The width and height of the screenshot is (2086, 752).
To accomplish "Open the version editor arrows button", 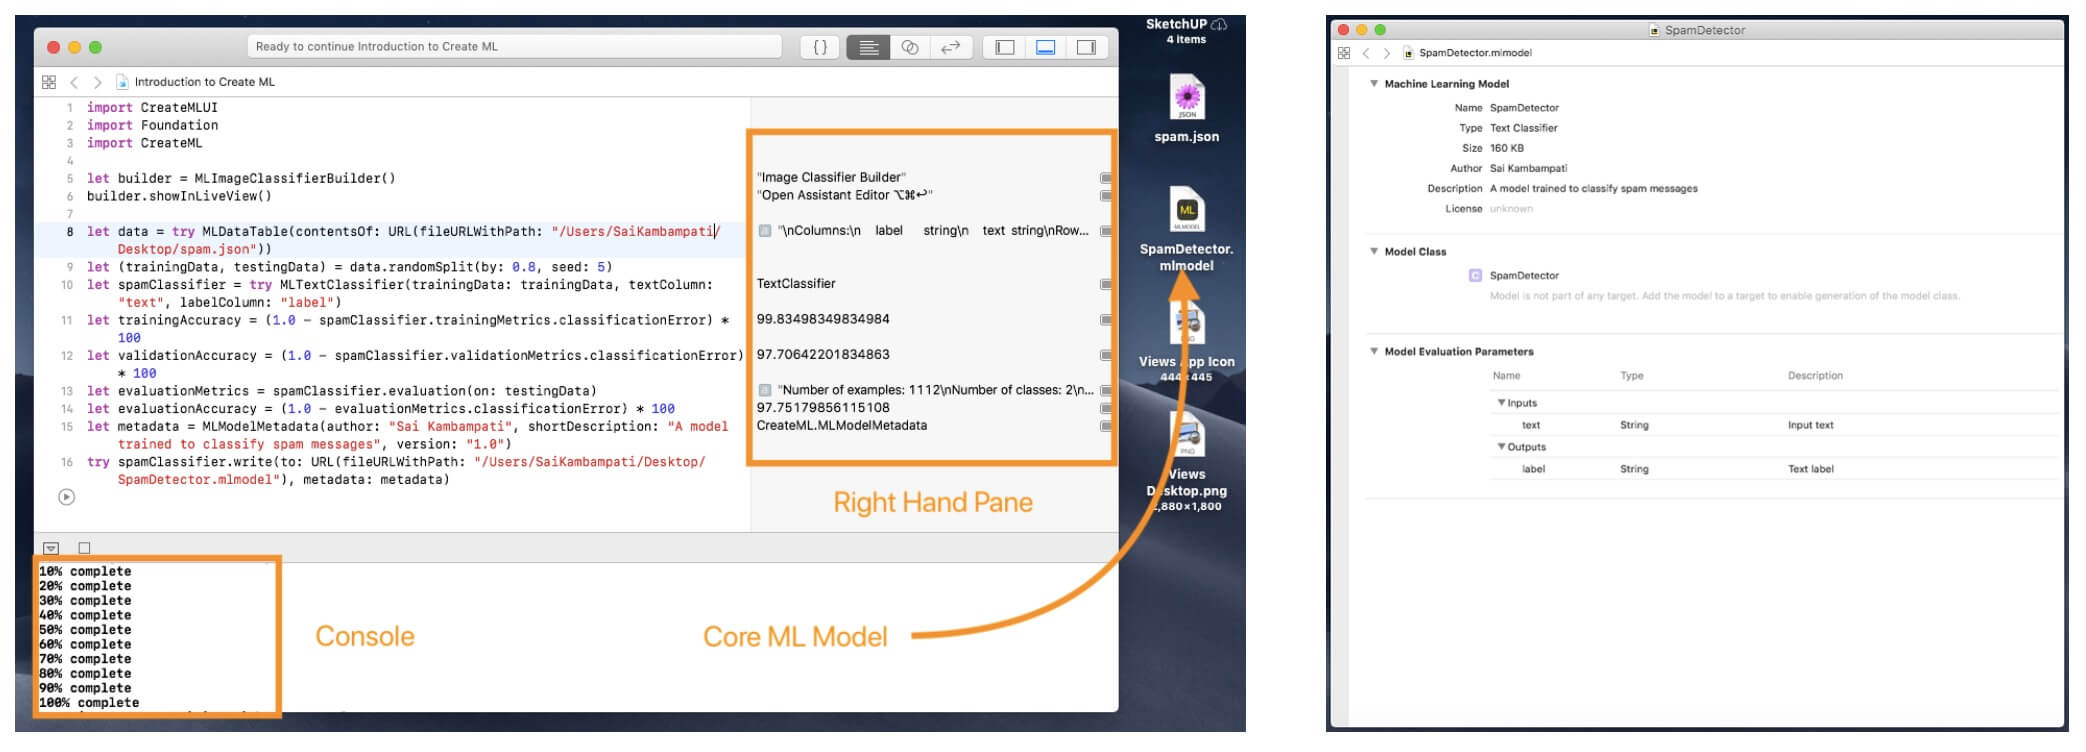I will click(951, 47).
